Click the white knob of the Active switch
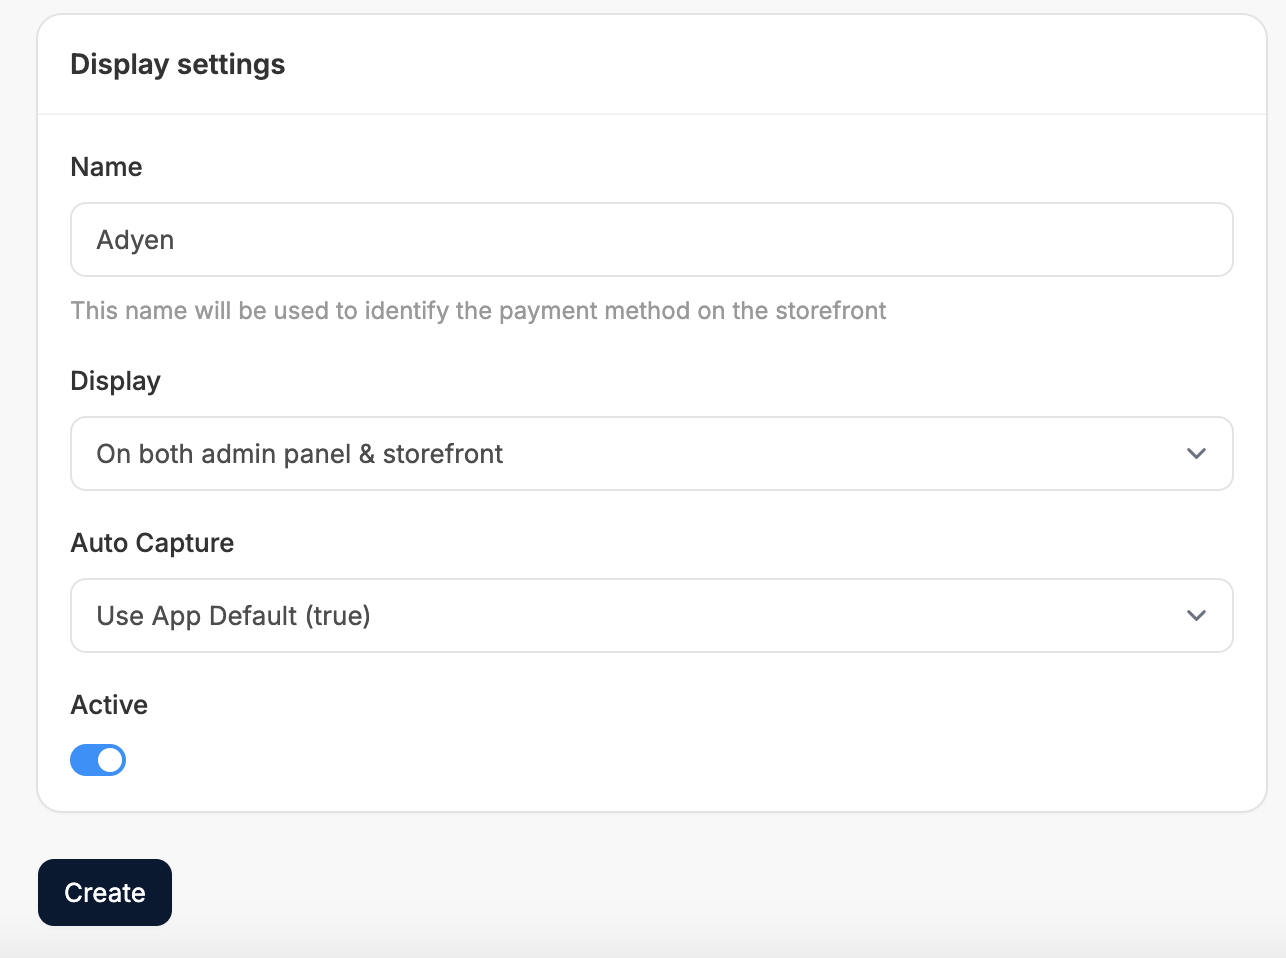1286x958 pixels. [110, 760]
